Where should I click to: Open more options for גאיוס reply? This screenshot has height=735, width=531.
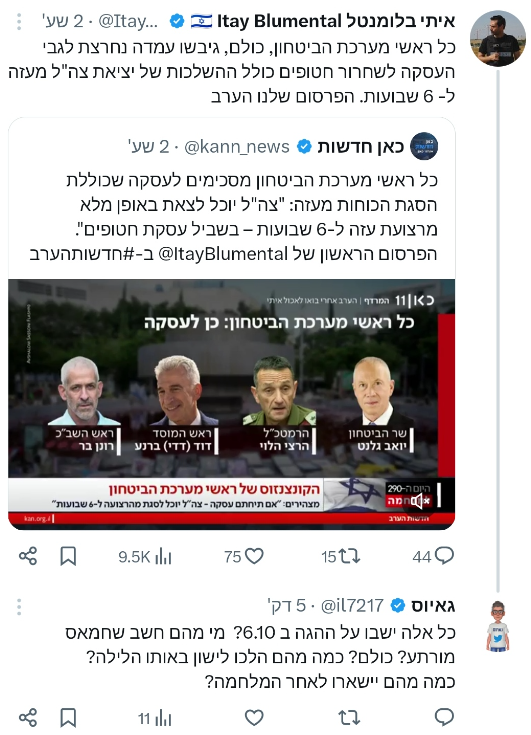[x=19, y=607]
